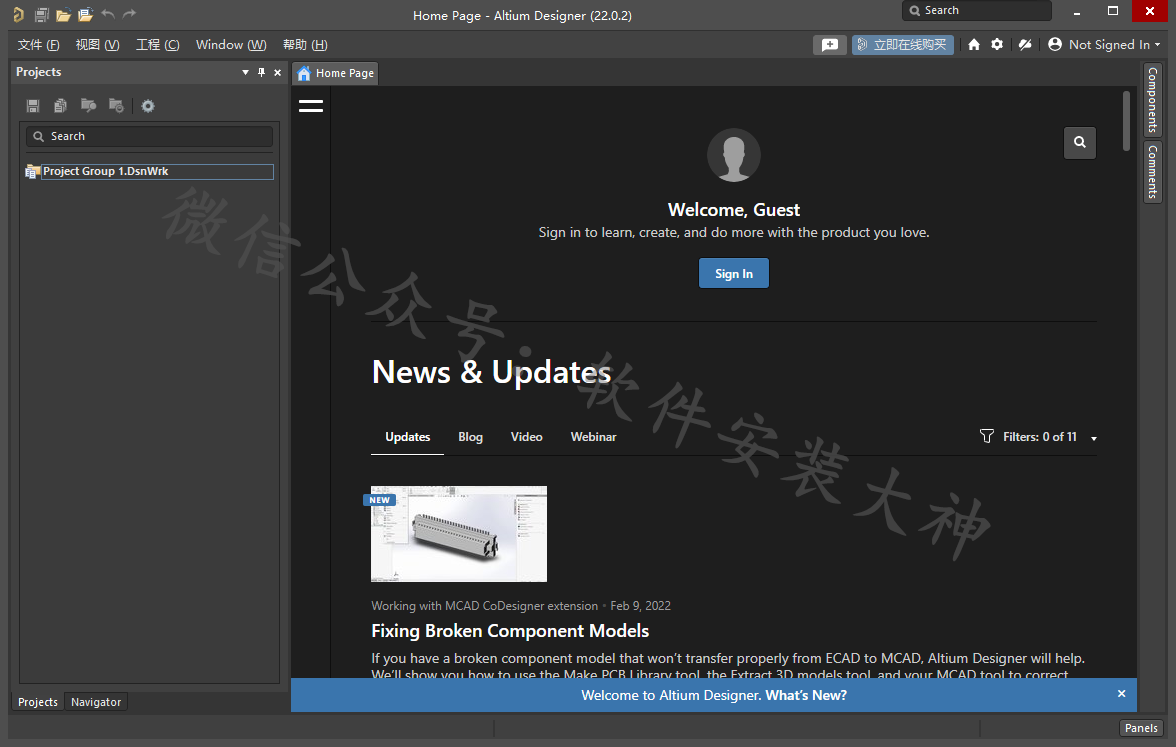Viewport: 1176px width, 747px height.
Task: Open Projects panel settings gear icon
Action: 148,106
